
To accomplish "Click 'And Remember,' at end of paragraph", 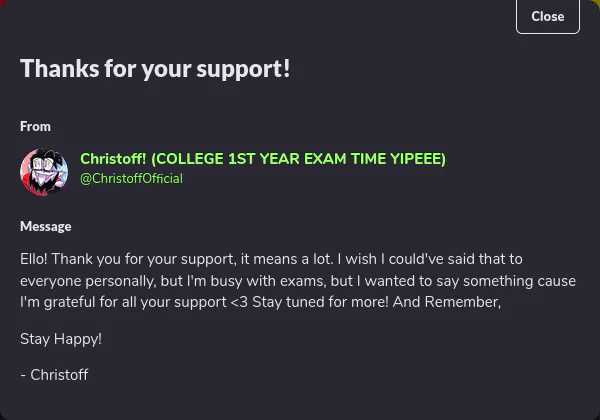I will coord(447,302).
